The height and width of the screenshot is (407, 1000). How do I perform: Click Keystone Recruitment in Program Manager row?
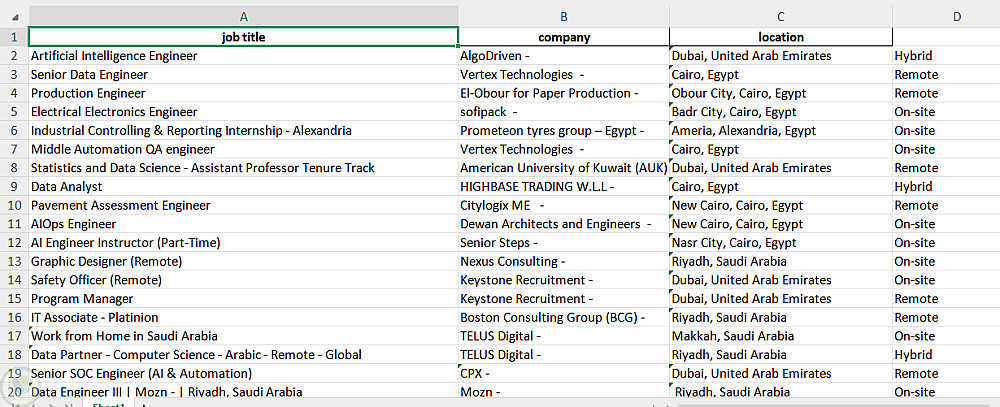pos(564,299)
